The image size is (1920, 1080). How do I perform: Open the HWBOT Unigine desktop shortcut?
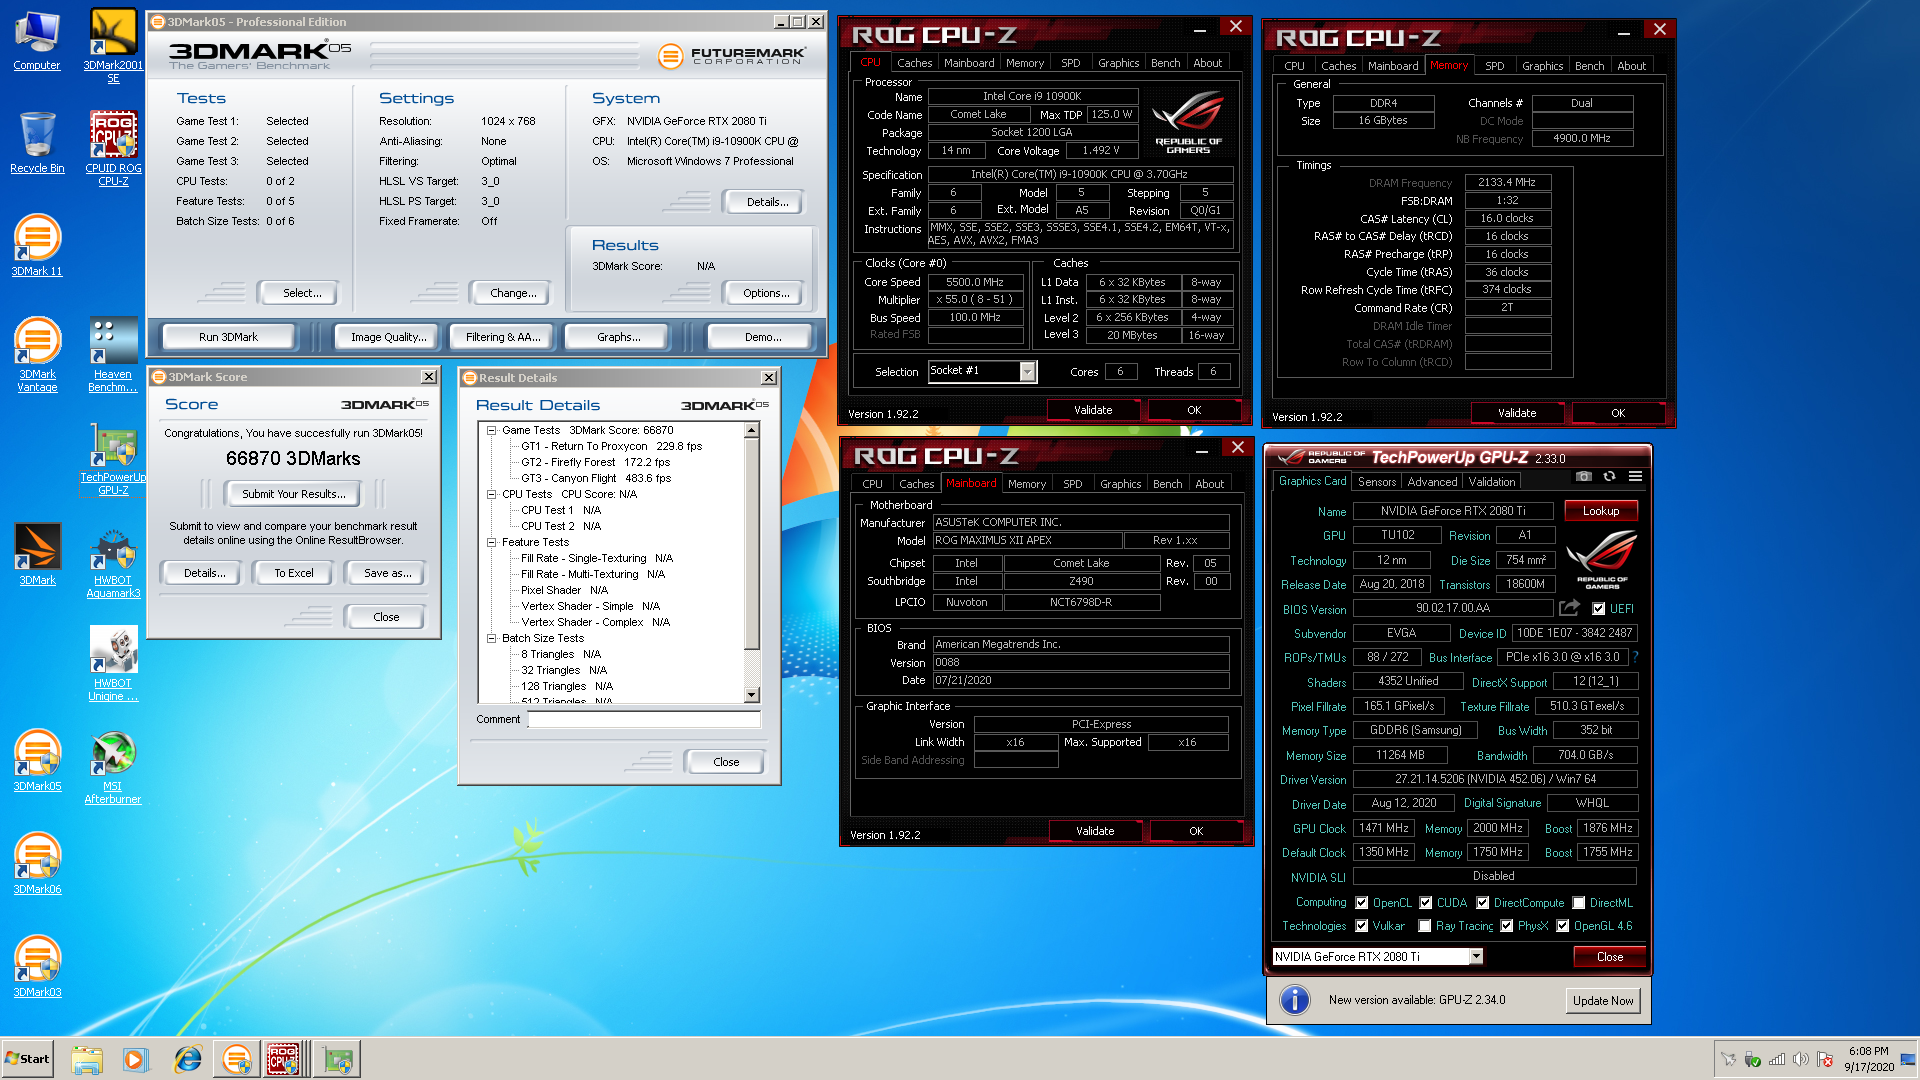point(113,664)
